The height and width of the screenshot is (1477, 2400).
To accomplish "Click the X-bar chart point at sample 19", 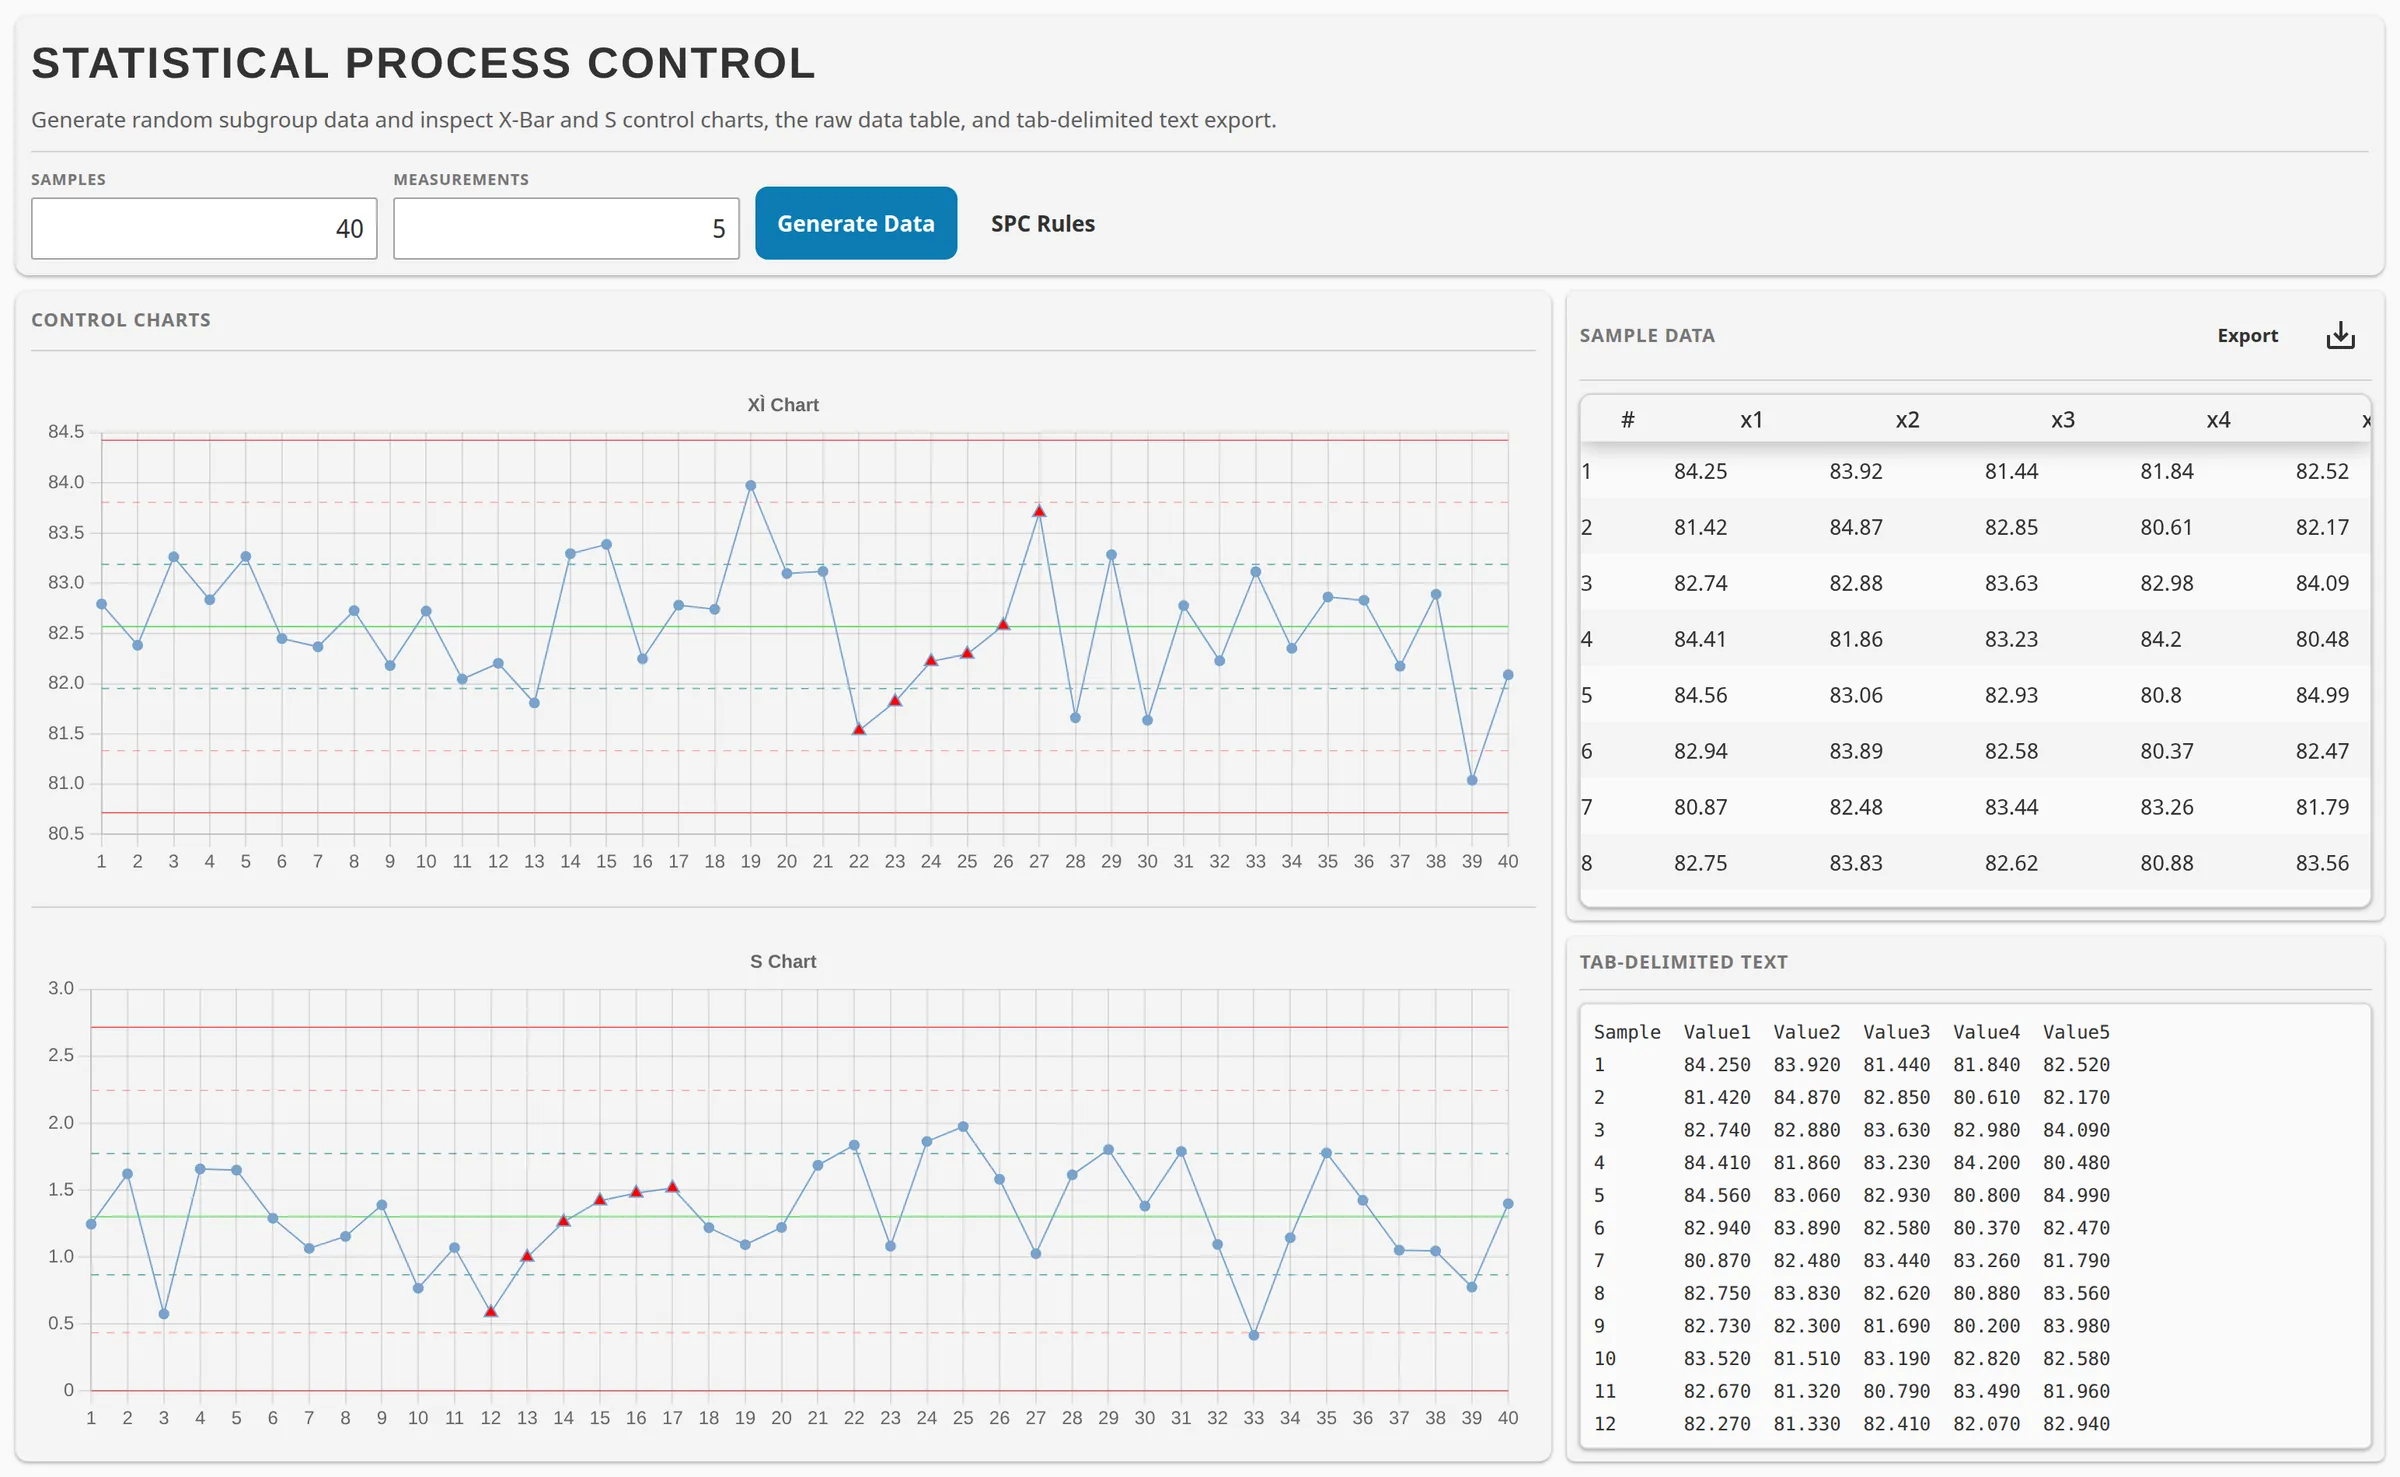I will [x=751, y=486].
